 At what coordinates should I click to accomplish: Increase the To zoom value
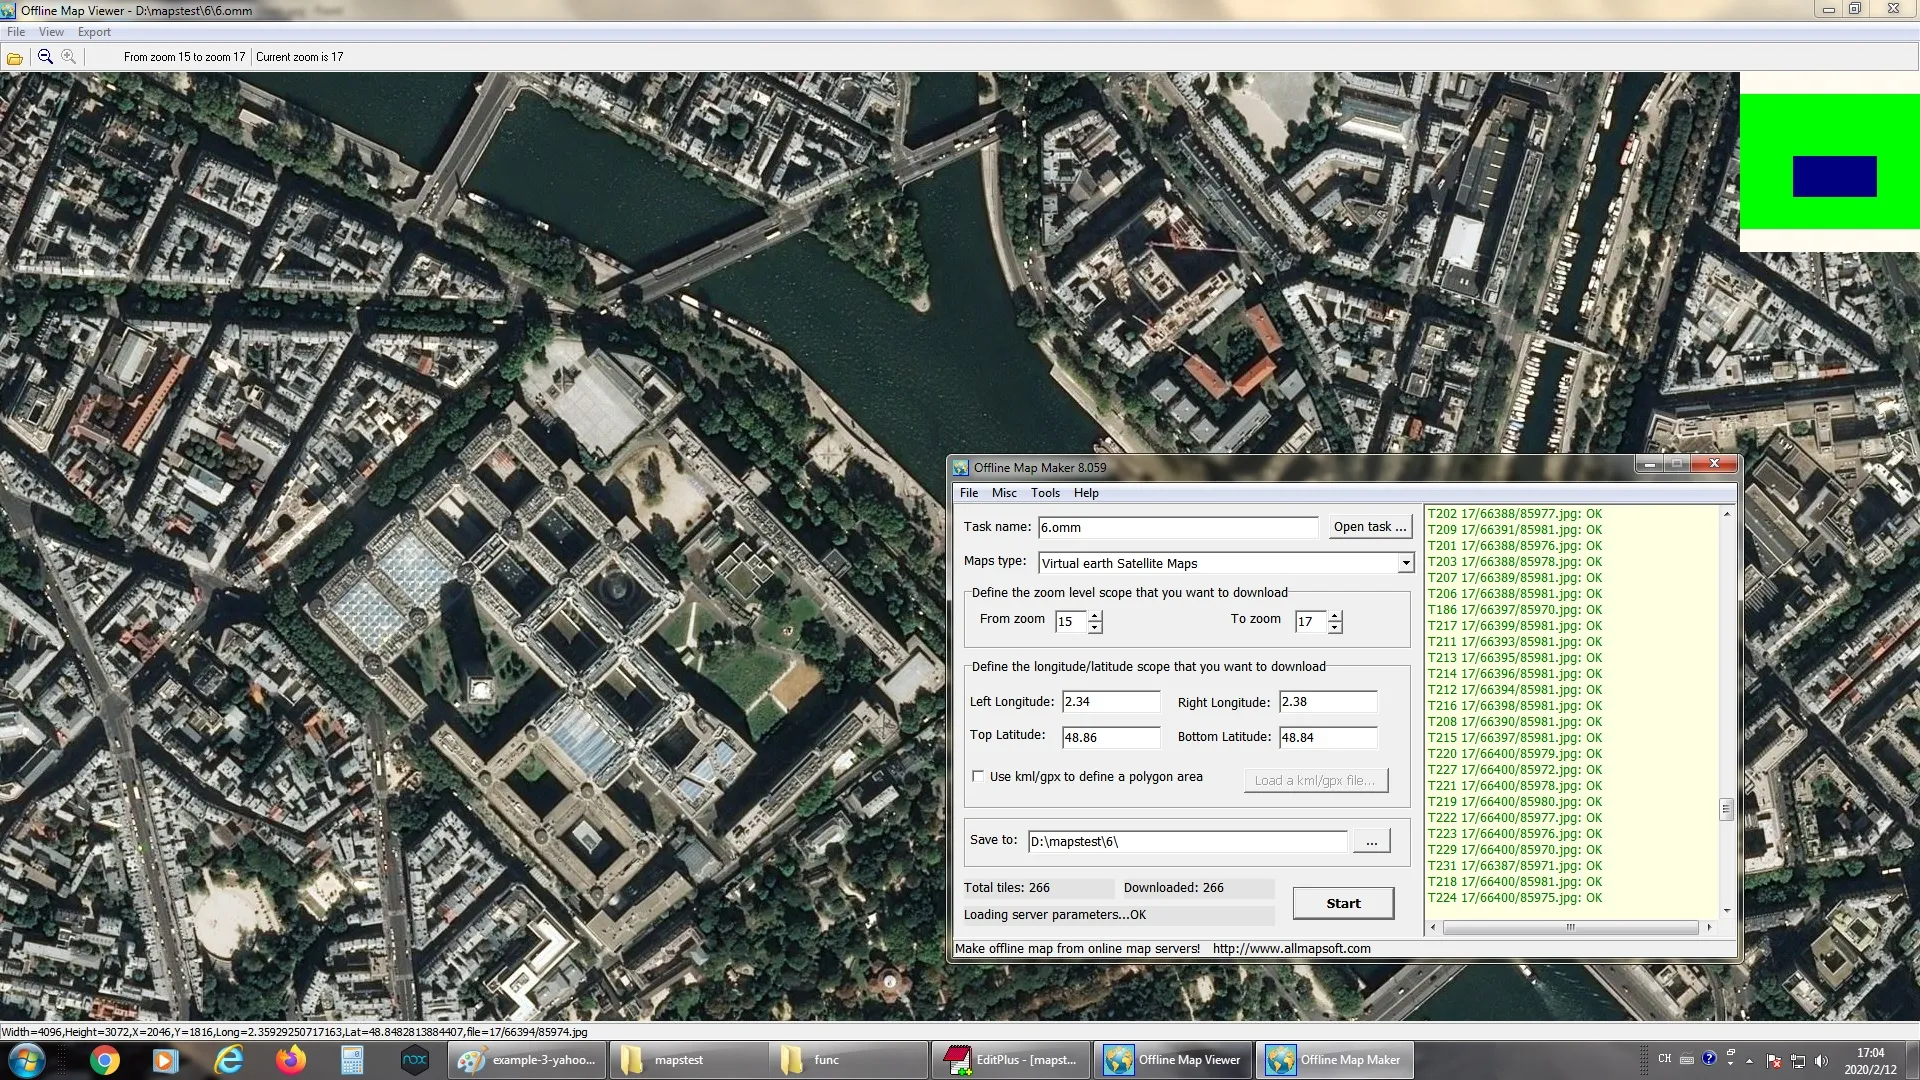[1335, 616]
